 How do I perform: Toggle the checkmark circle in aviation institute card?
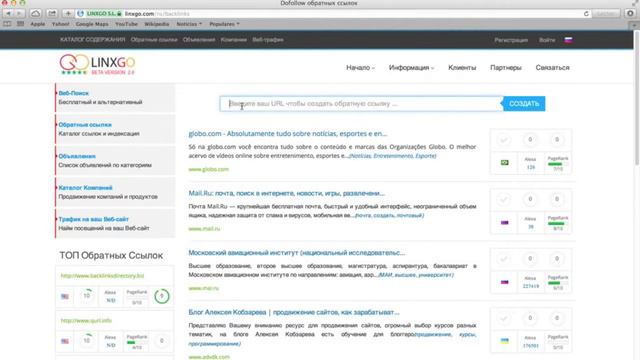[x=504, y=259]
